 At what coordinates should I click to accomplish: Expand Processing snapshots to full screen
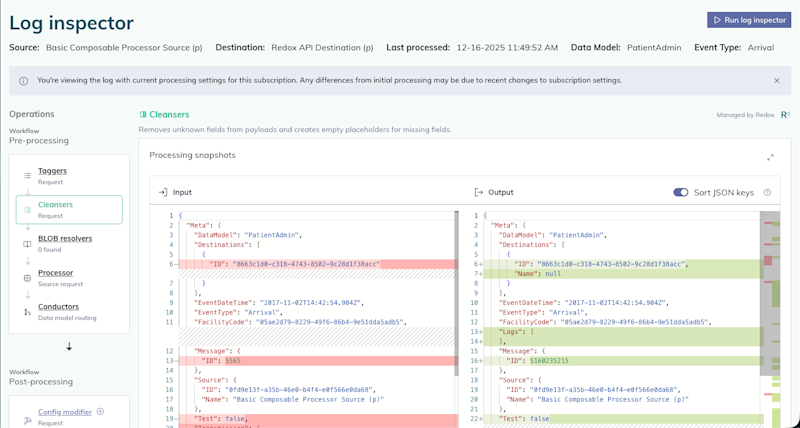tap(770, 158)
